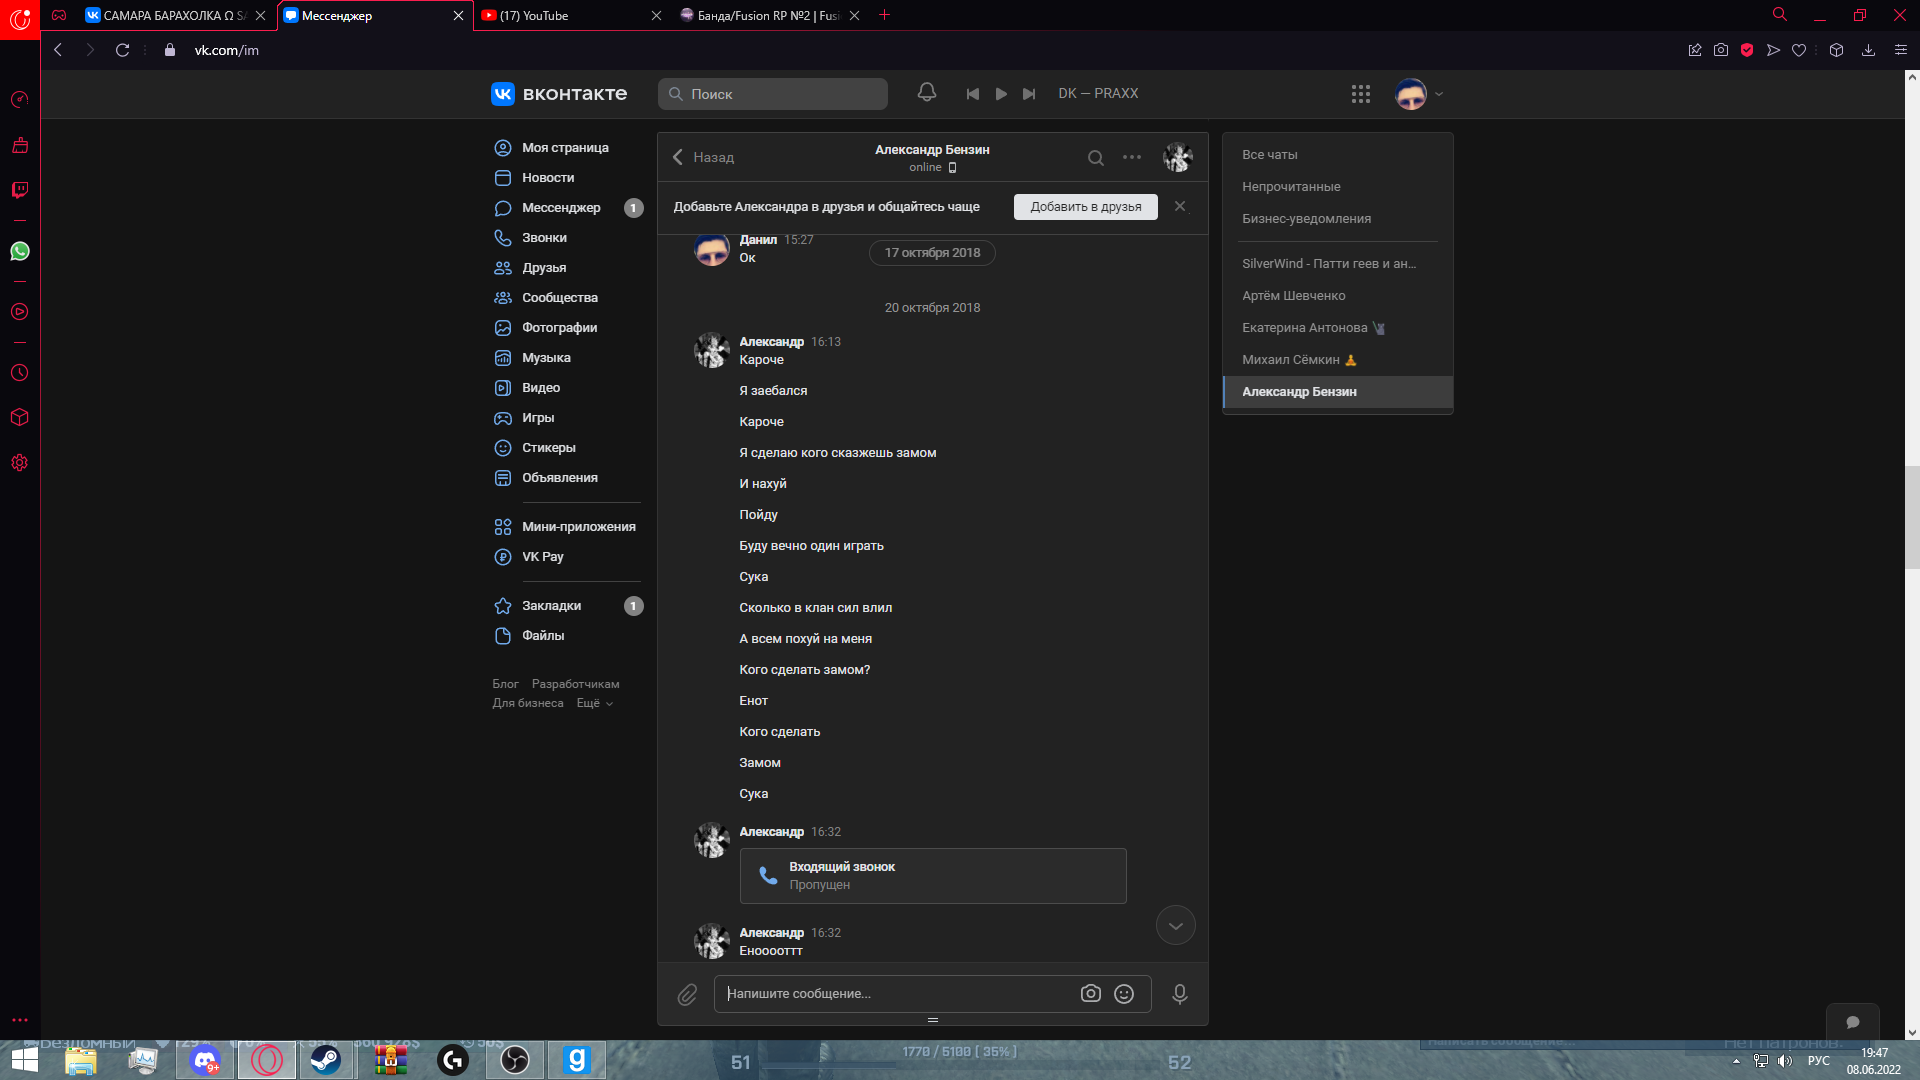
Task: Open the emoji picker in message box
Action: (x=1124, y=994)
